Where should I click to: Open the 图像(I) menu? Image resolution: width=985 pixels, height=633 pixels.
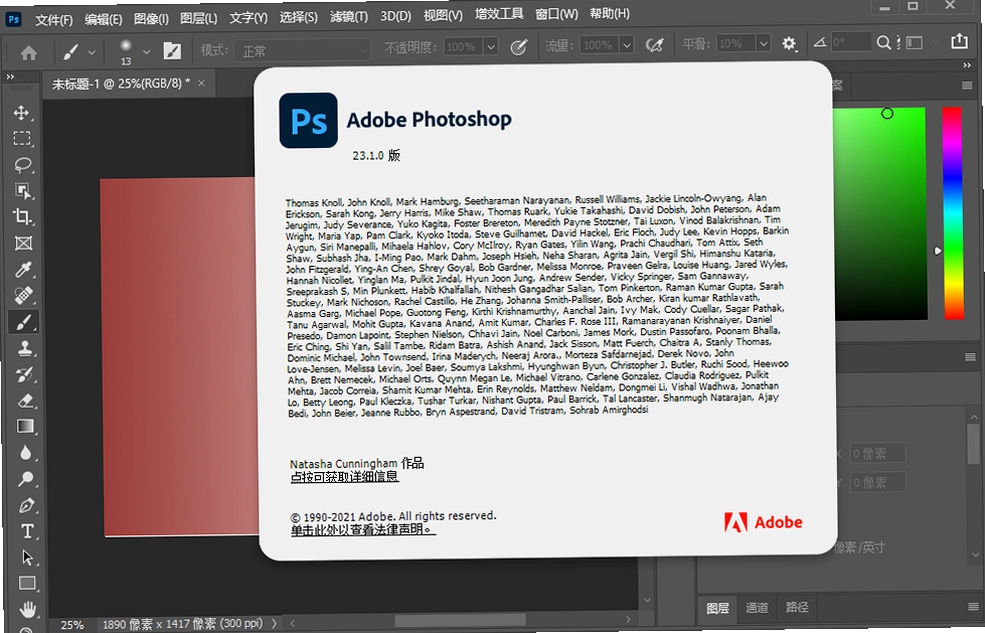click(x=151, y=19)
